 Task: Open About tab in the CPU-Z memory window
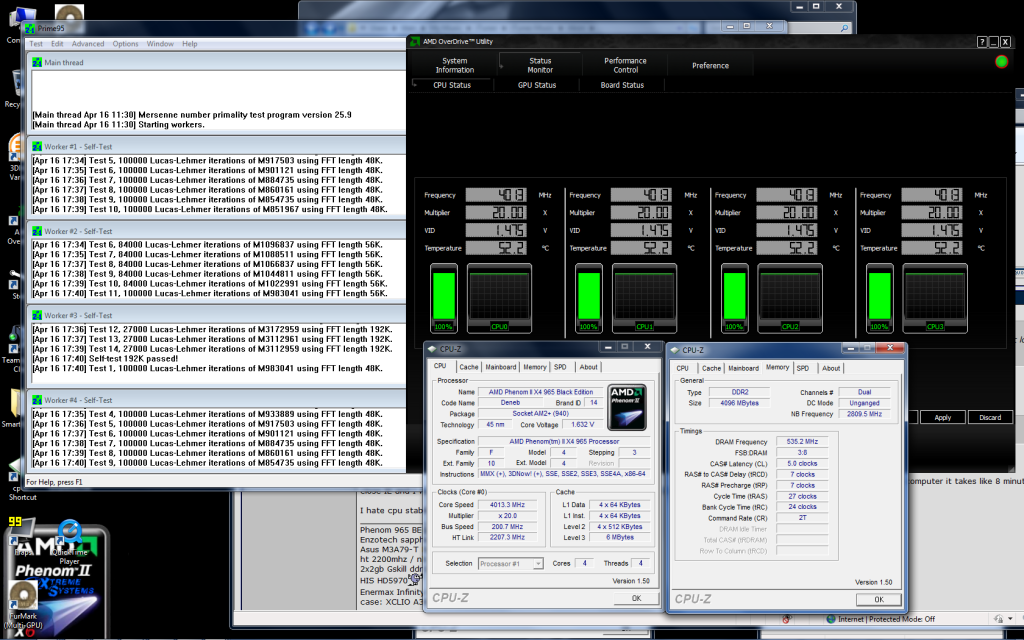[x=831, y=368]
